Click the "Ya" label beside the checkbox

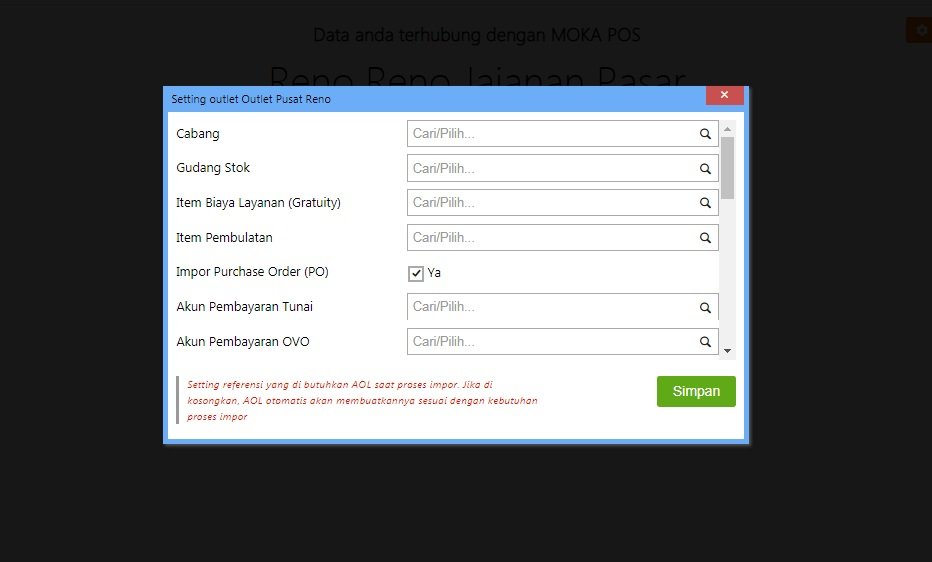pos(434,273)
